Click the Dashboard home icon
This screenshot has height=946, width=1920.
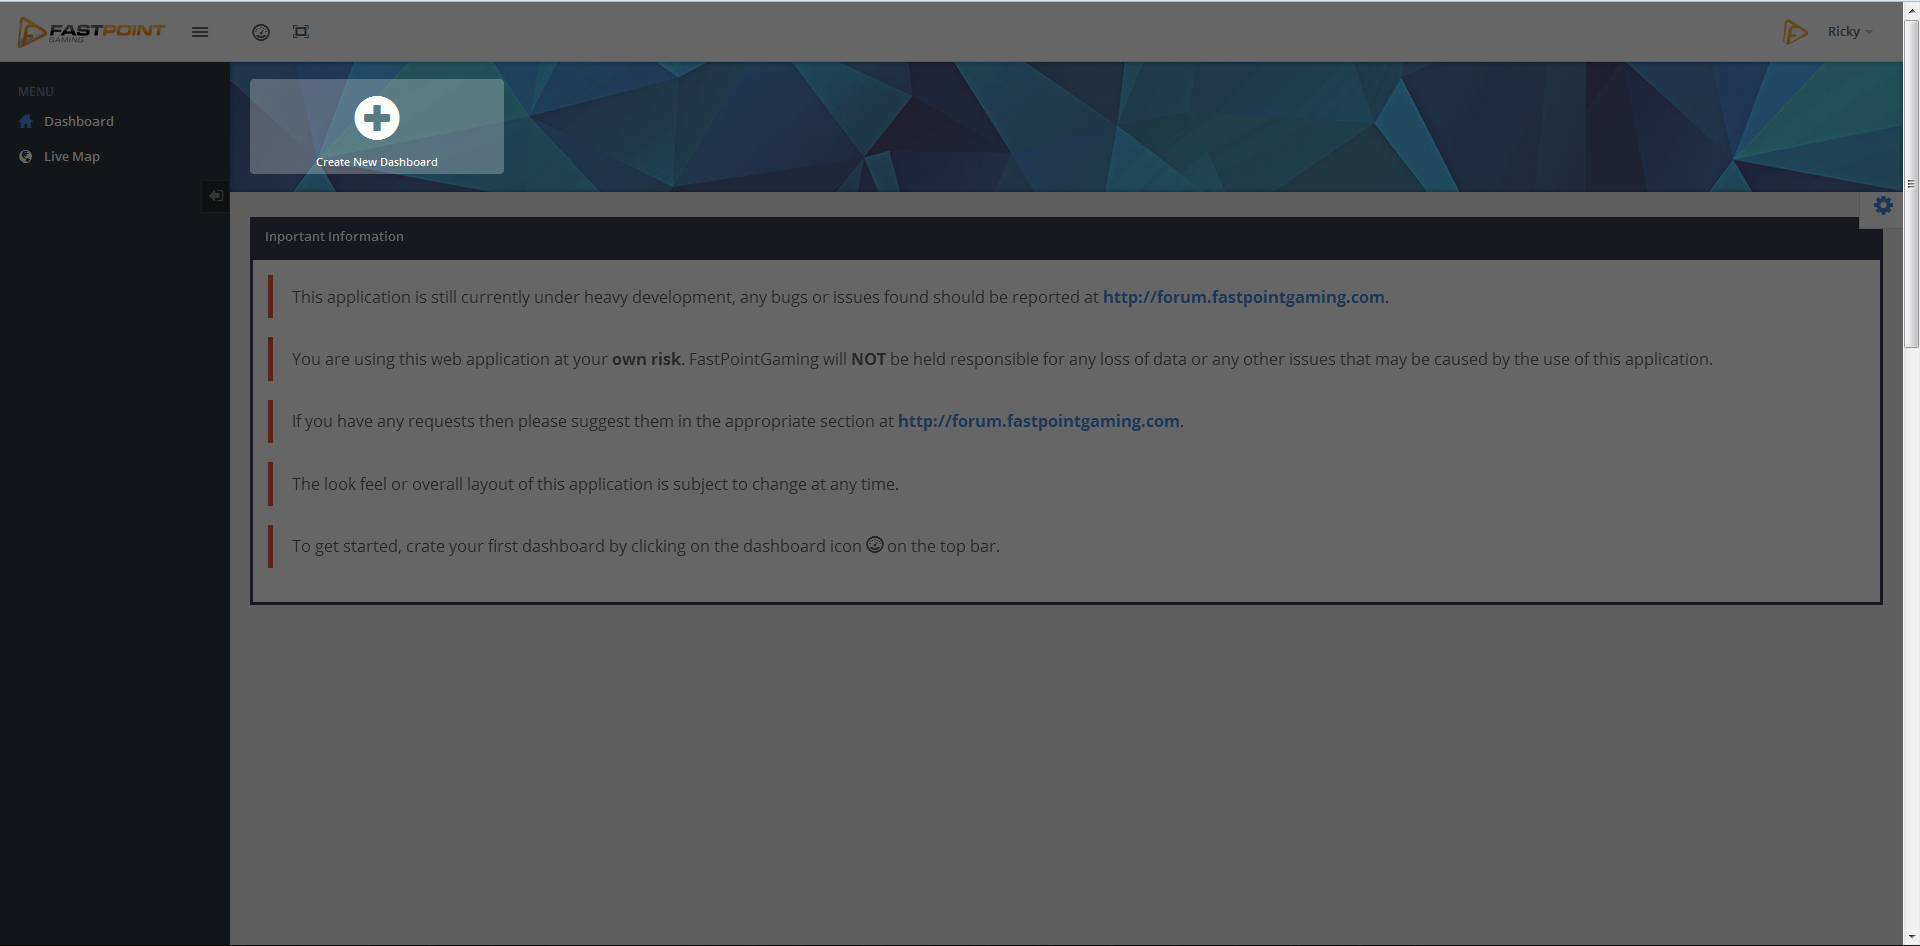[x=26, y=121]
